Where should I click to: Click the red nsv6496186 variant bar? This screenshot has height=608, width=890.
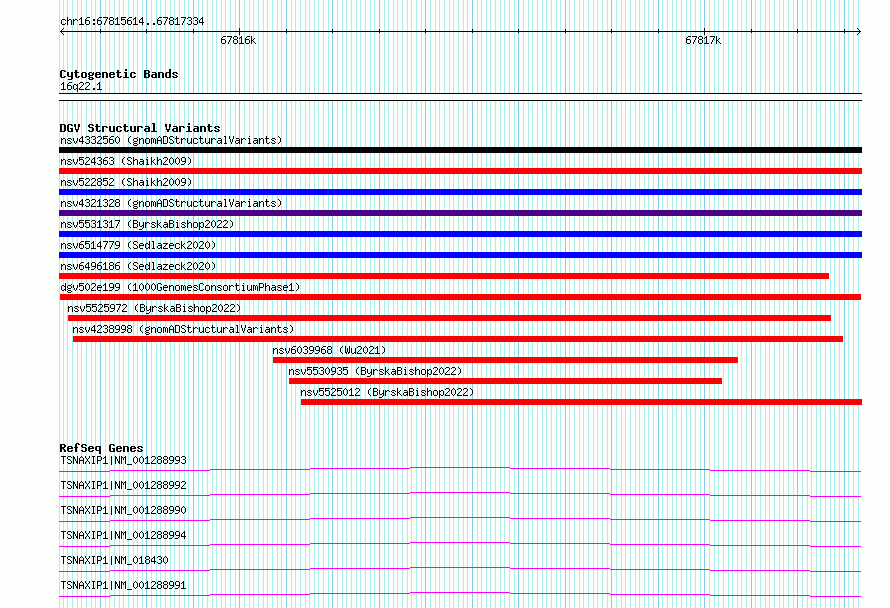coord(444,276)
